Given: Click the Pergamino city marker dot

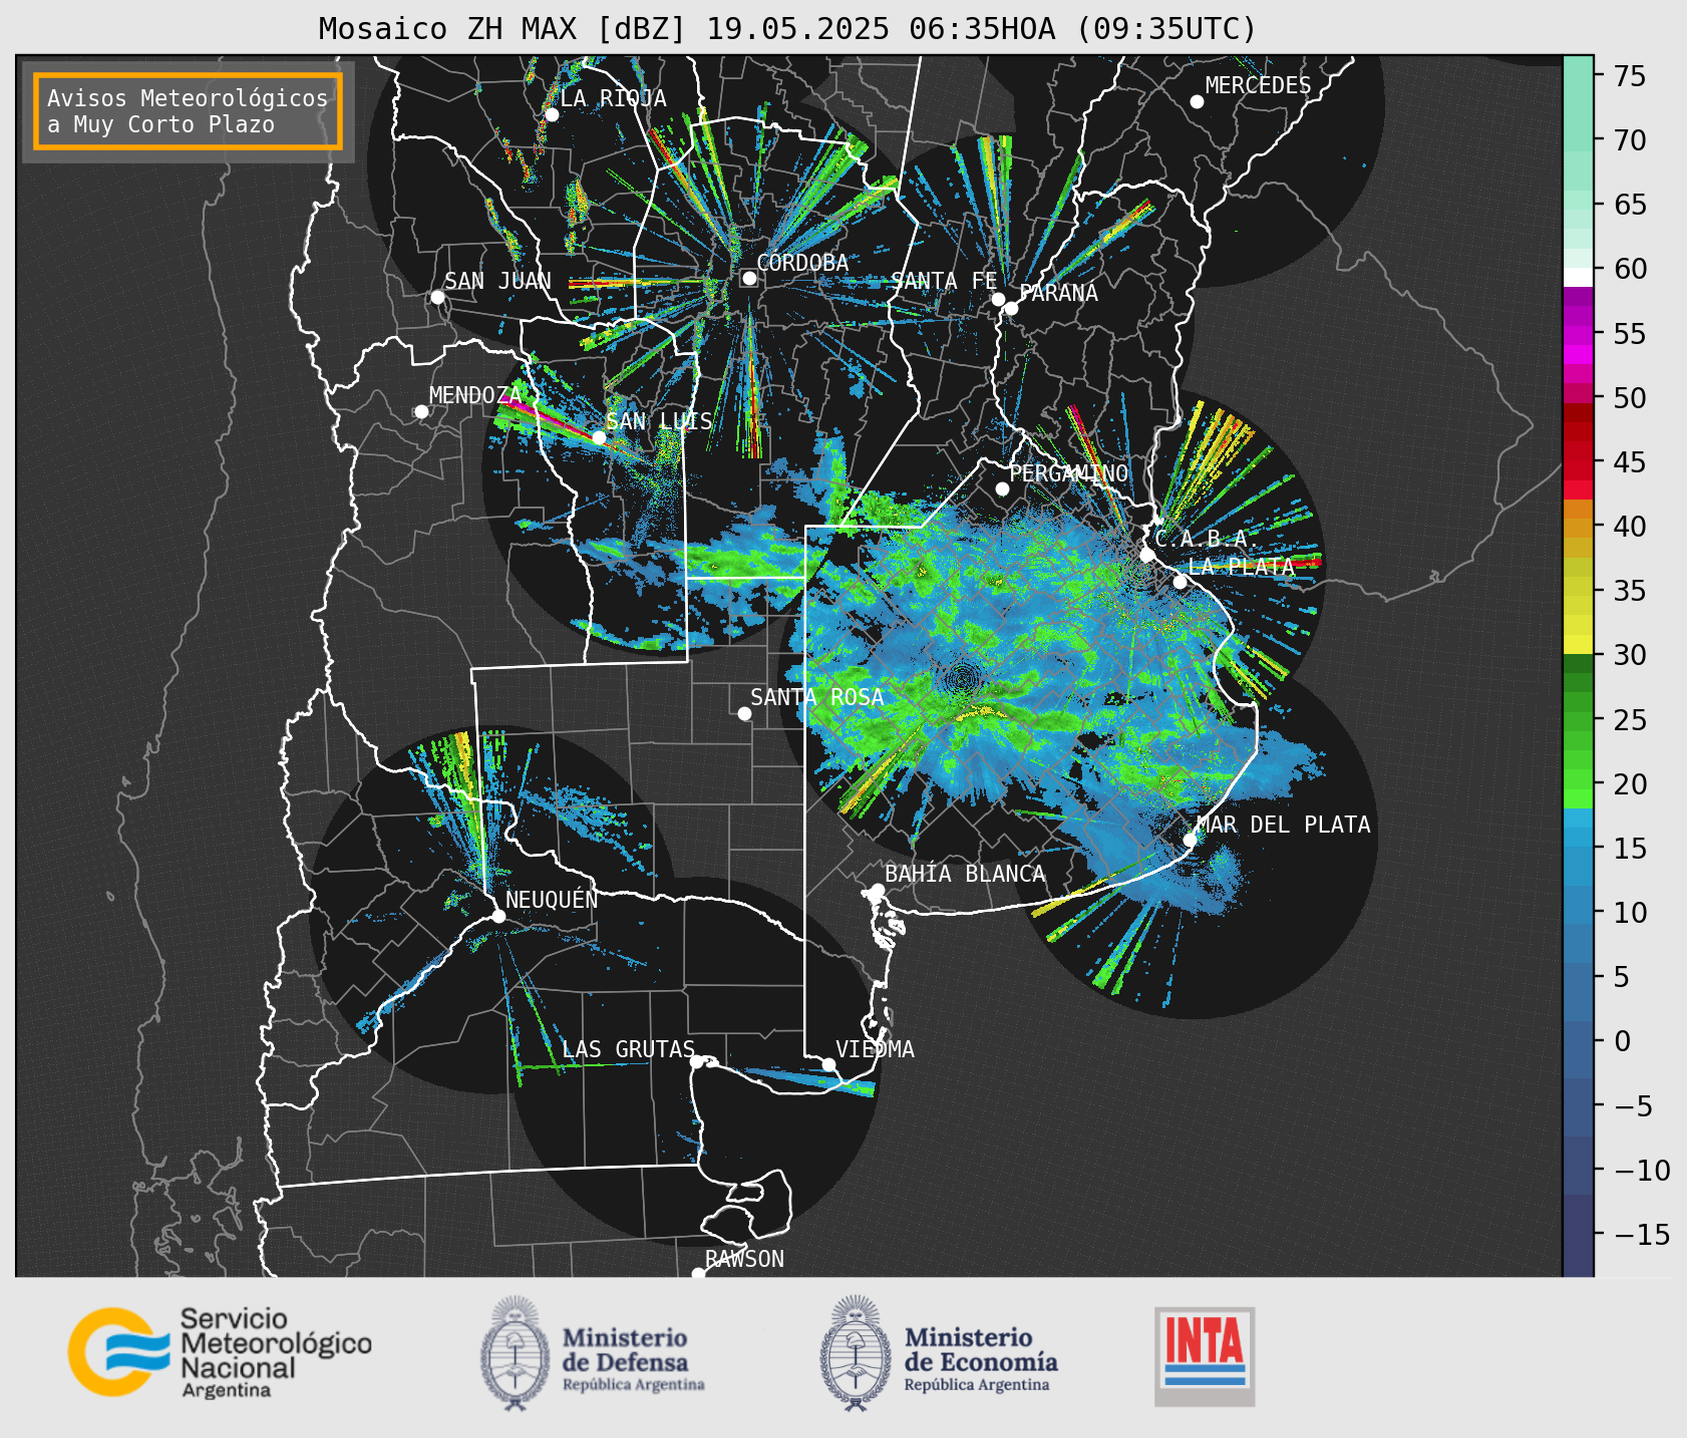Looking at the screenshot, I should pyautogui.click(x=1002, y=489).
